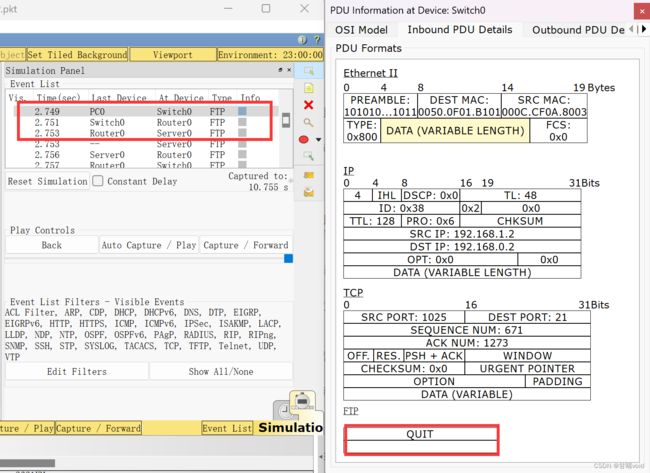Minimize the Packet Tracer window
Screen dimensions: 650x473
coord(228,8)
